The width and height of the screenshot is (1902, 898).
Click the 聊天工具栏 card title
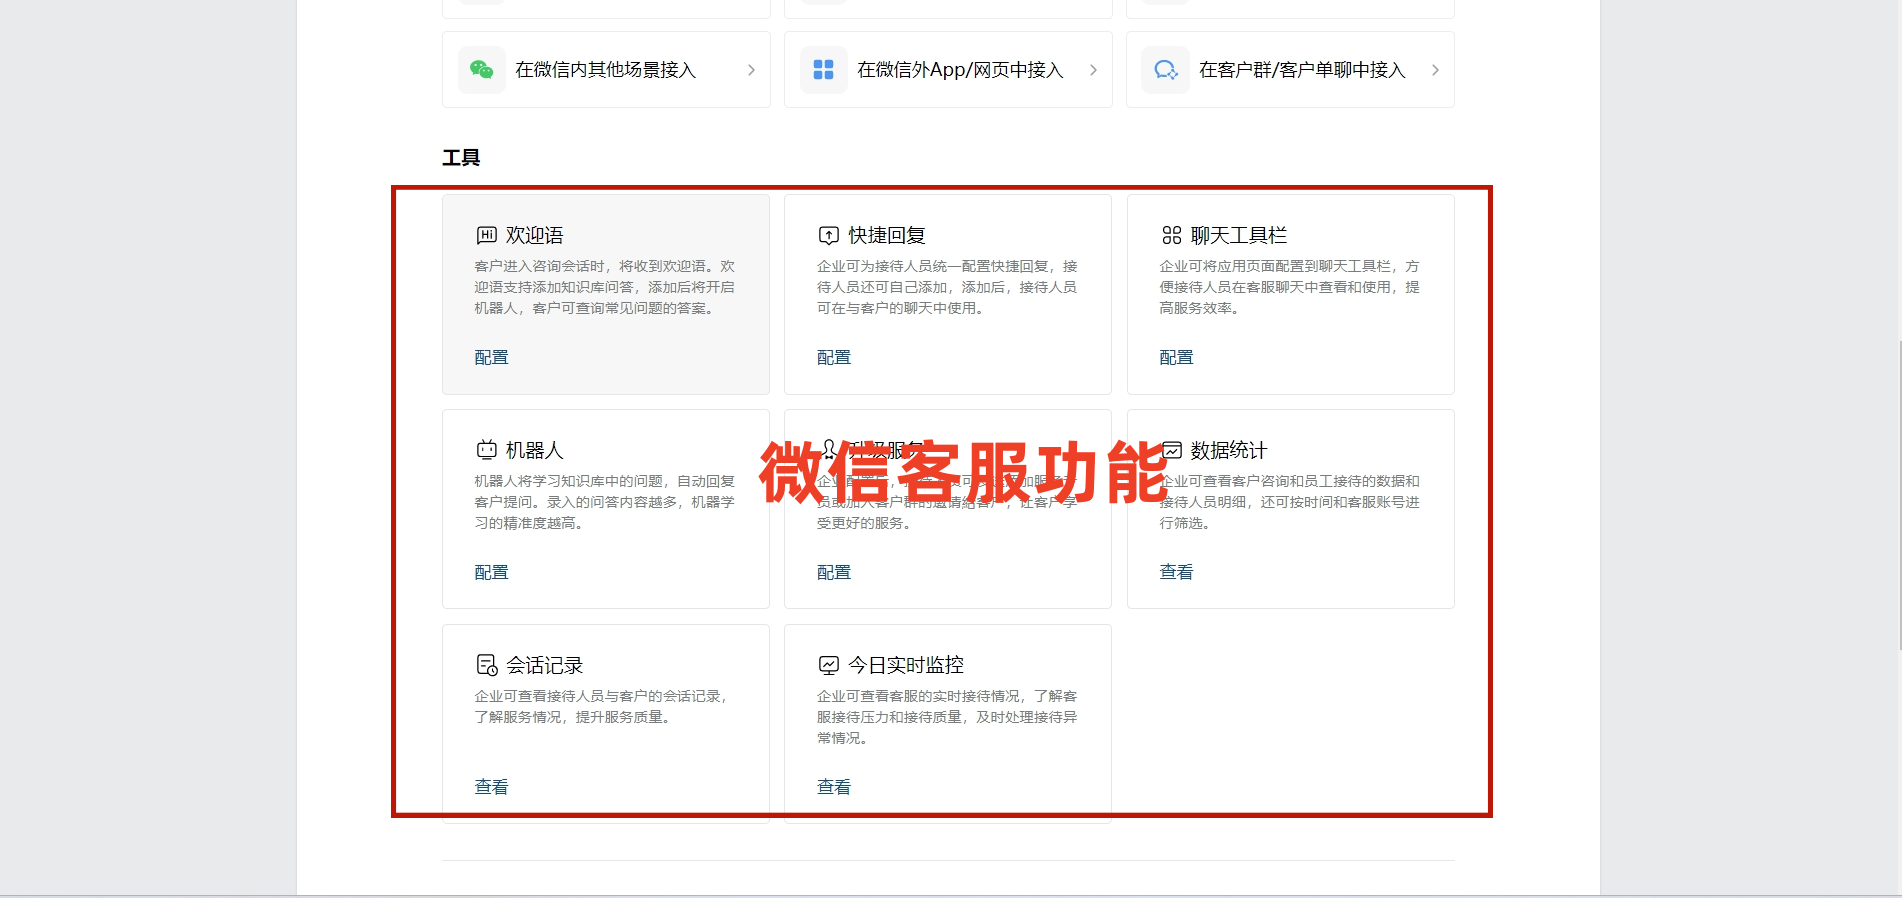[x=1239, y=235]
